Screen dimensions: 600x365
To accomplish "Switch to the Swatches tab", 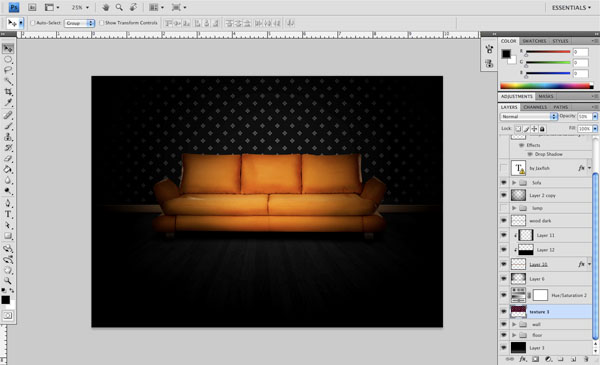I will pos(534,41).
